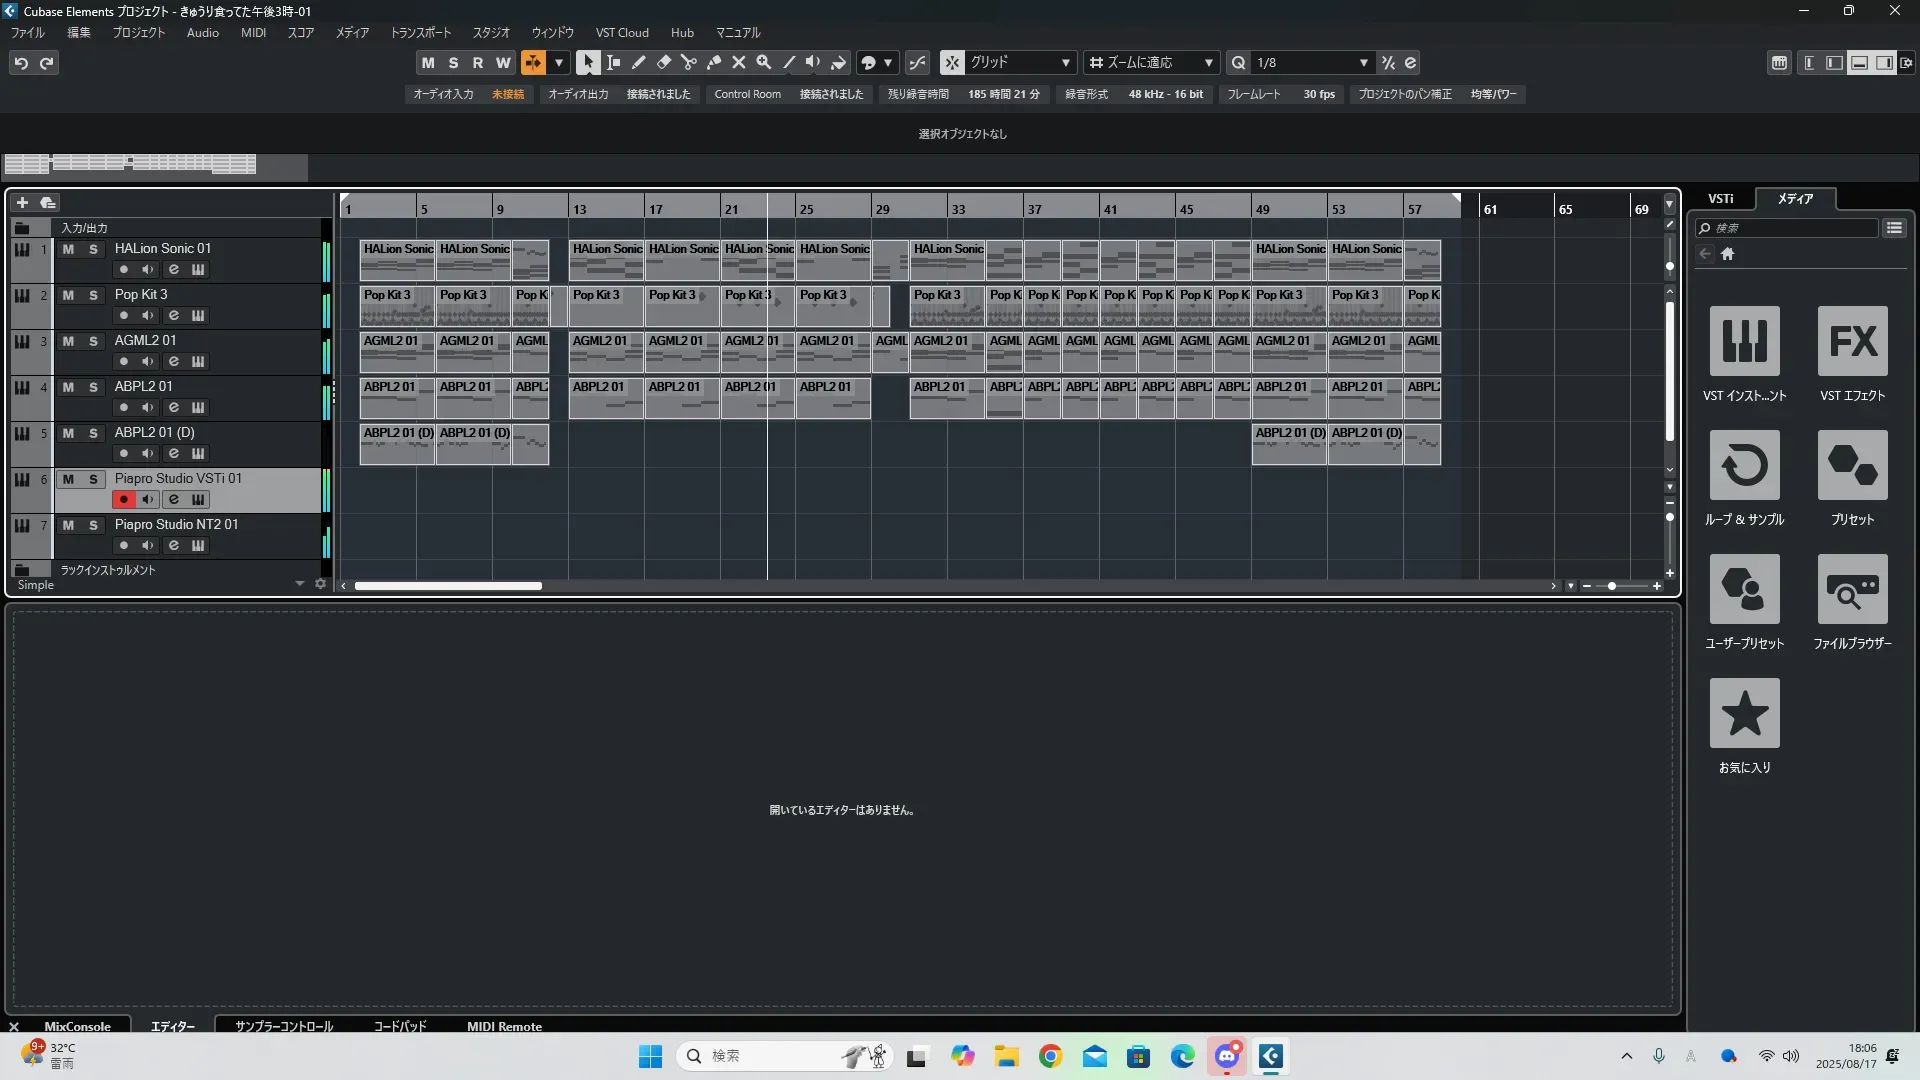Select the Glue tool
The height and width of the screenshot is (1080, 1920).
[x=713, y=62]
